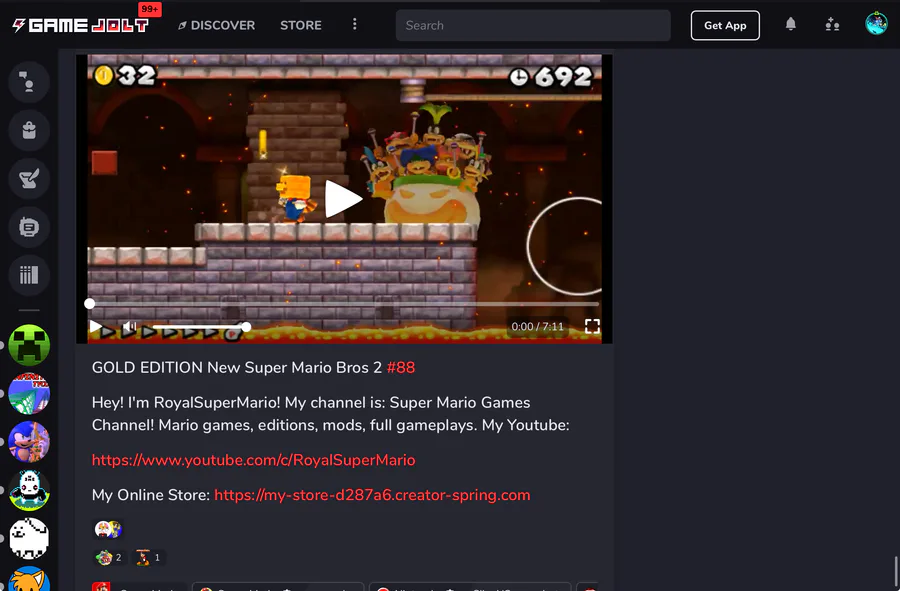900x591 pixels.
Task: Open the chat sidebar icon
Action: tap(29, 82)
